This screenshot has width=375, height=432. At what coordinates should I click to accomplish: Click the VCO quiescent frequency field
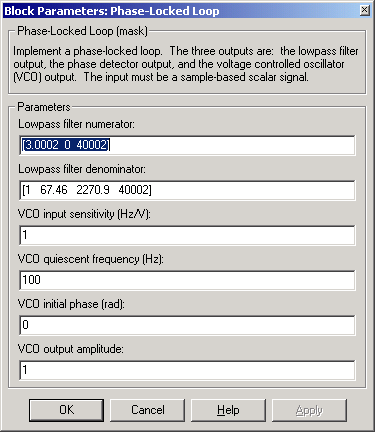[187, 280]
